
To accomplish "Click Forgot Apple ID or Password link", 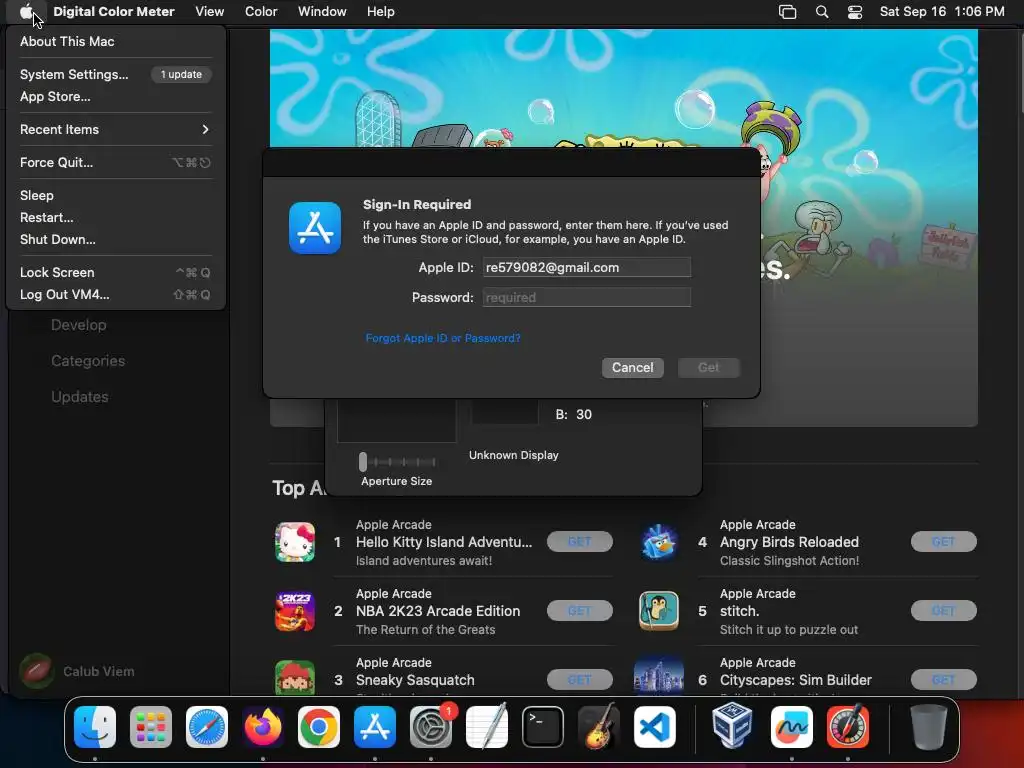I will [443, 338].
